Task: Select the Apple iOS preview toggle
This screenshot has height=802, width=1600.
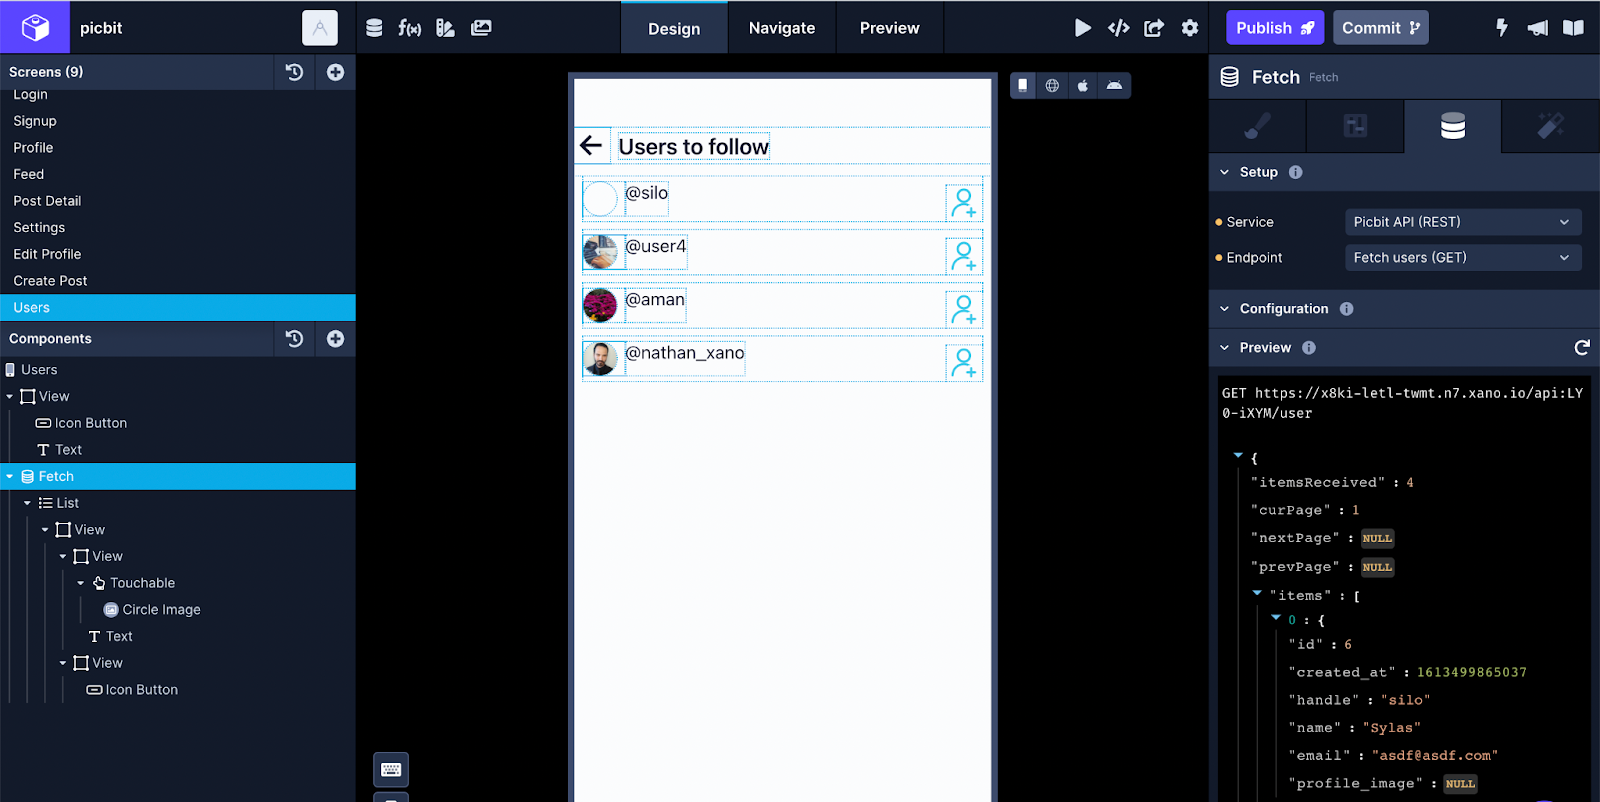Action: pos(1083,86)
